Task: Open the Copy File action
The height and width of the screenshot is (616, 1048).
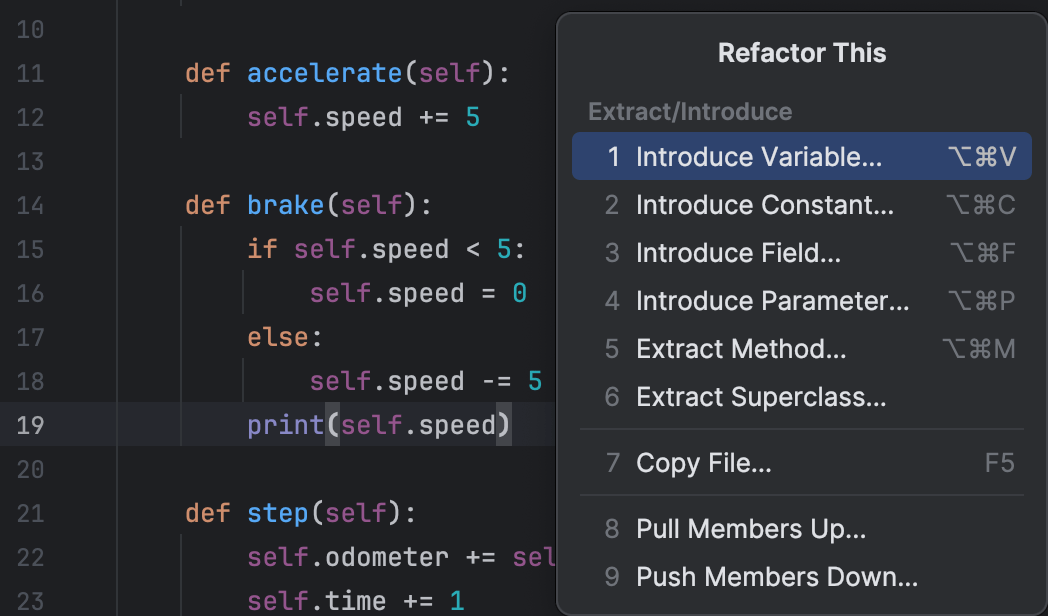Action: (703, 463)
